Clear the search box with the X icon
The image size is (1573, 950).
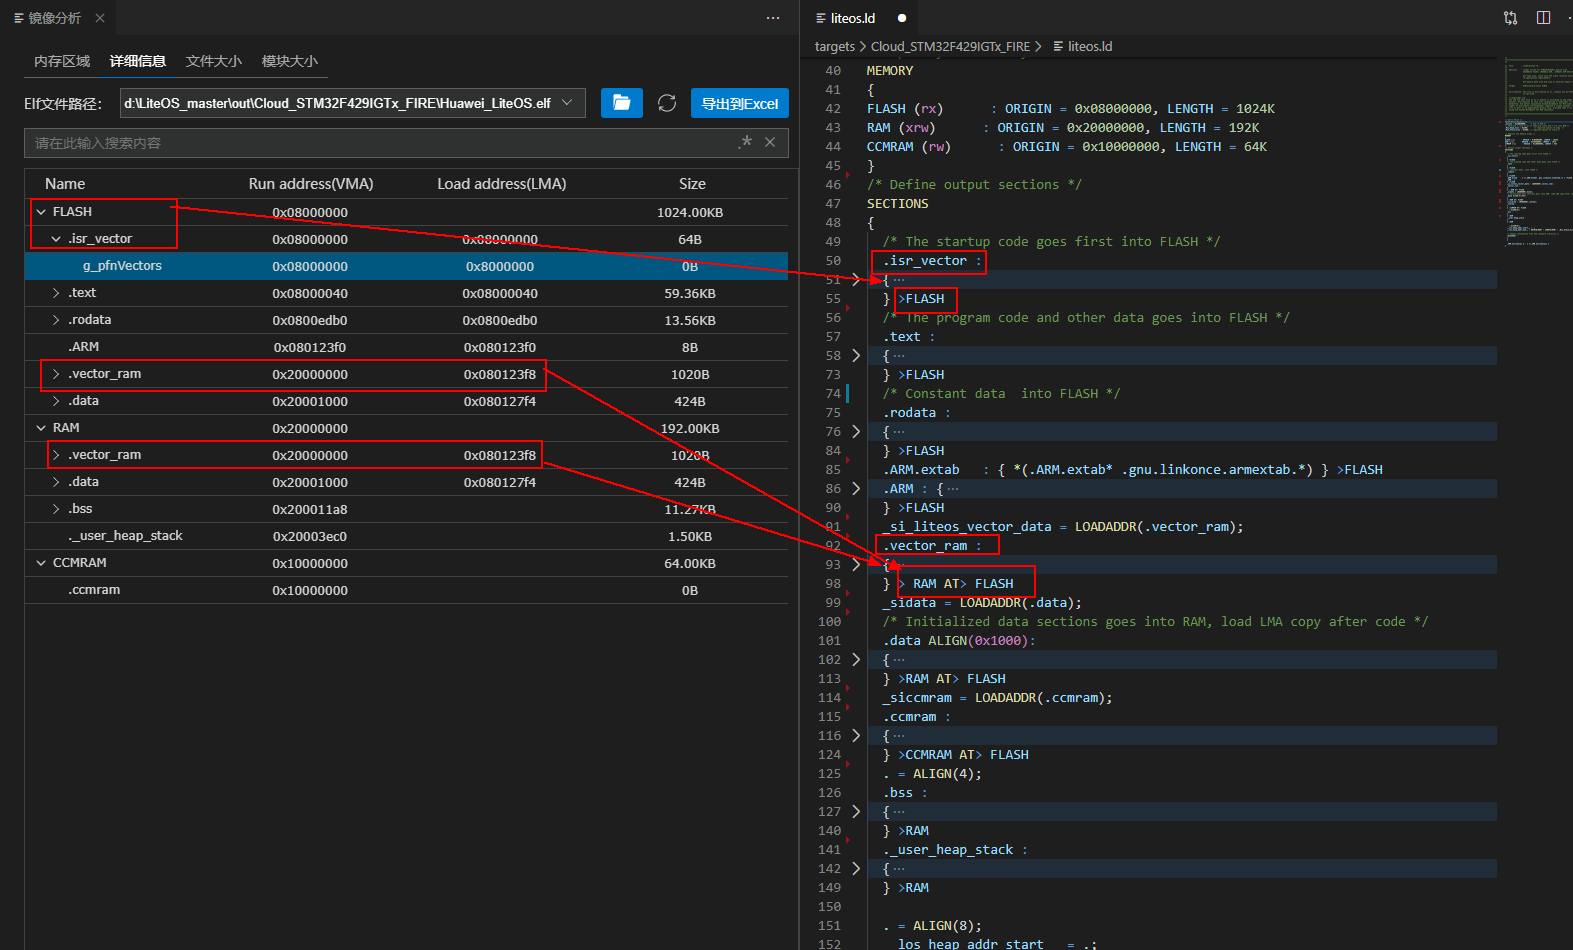(770, 143)
